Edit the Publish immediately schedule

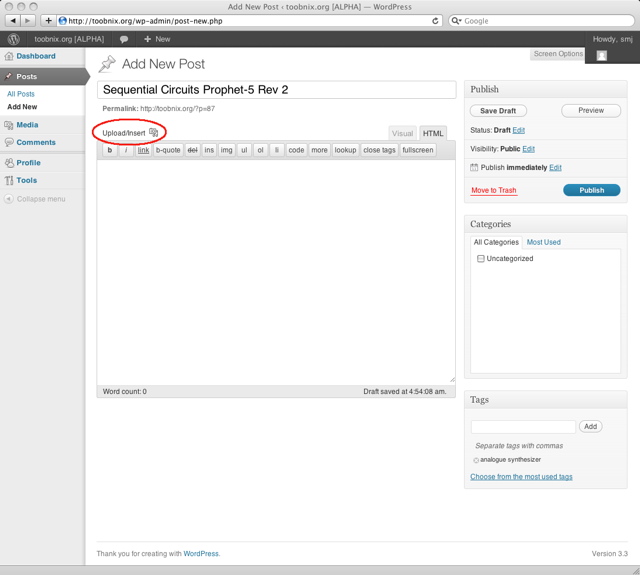click(x=555, y=167)
